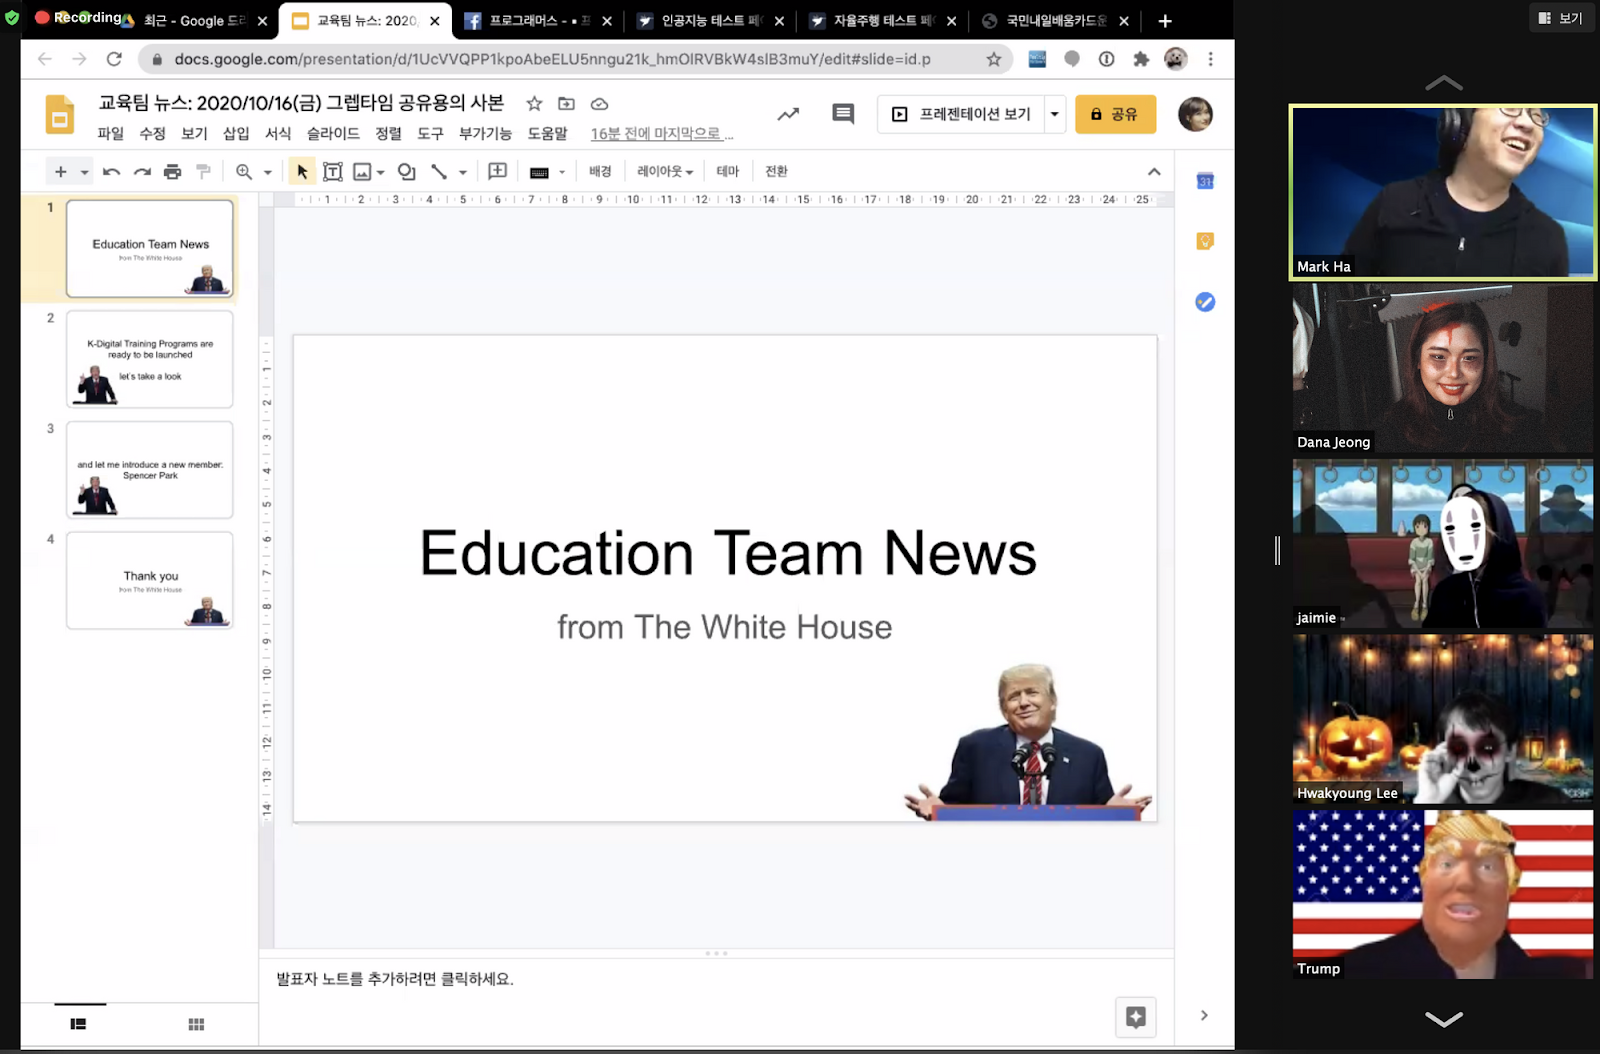
Task: Start presentation with 프레젠테이션 보기
Action: coord(961,114)
